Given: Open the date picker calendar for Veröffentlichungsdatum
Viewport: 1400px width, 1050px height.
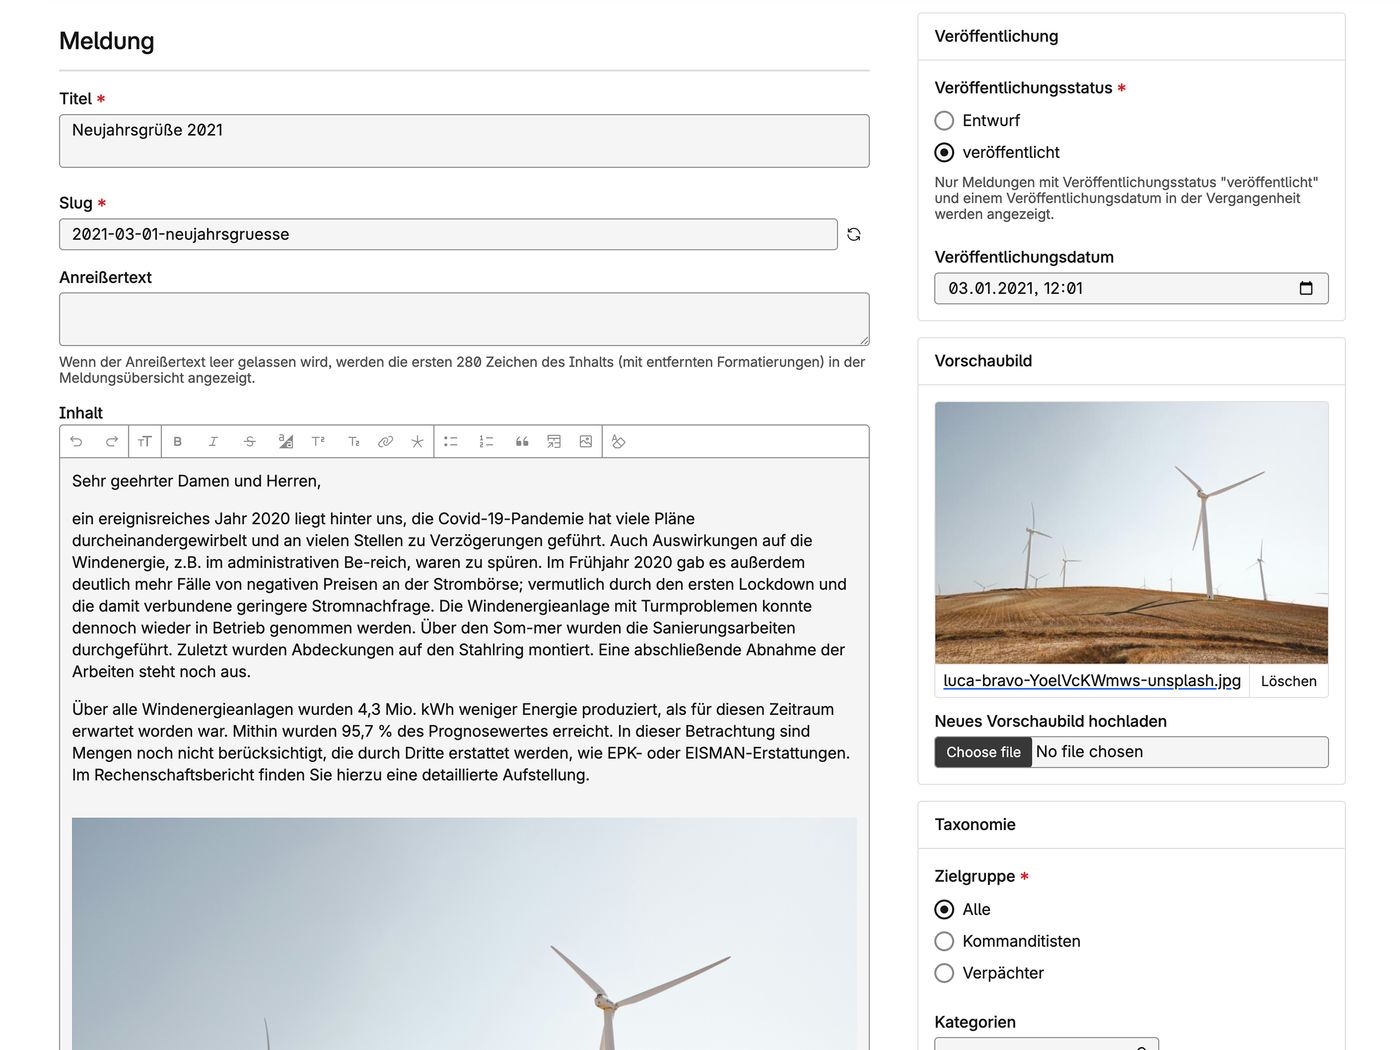Looking at the screenshot, I should [1306, 289].
